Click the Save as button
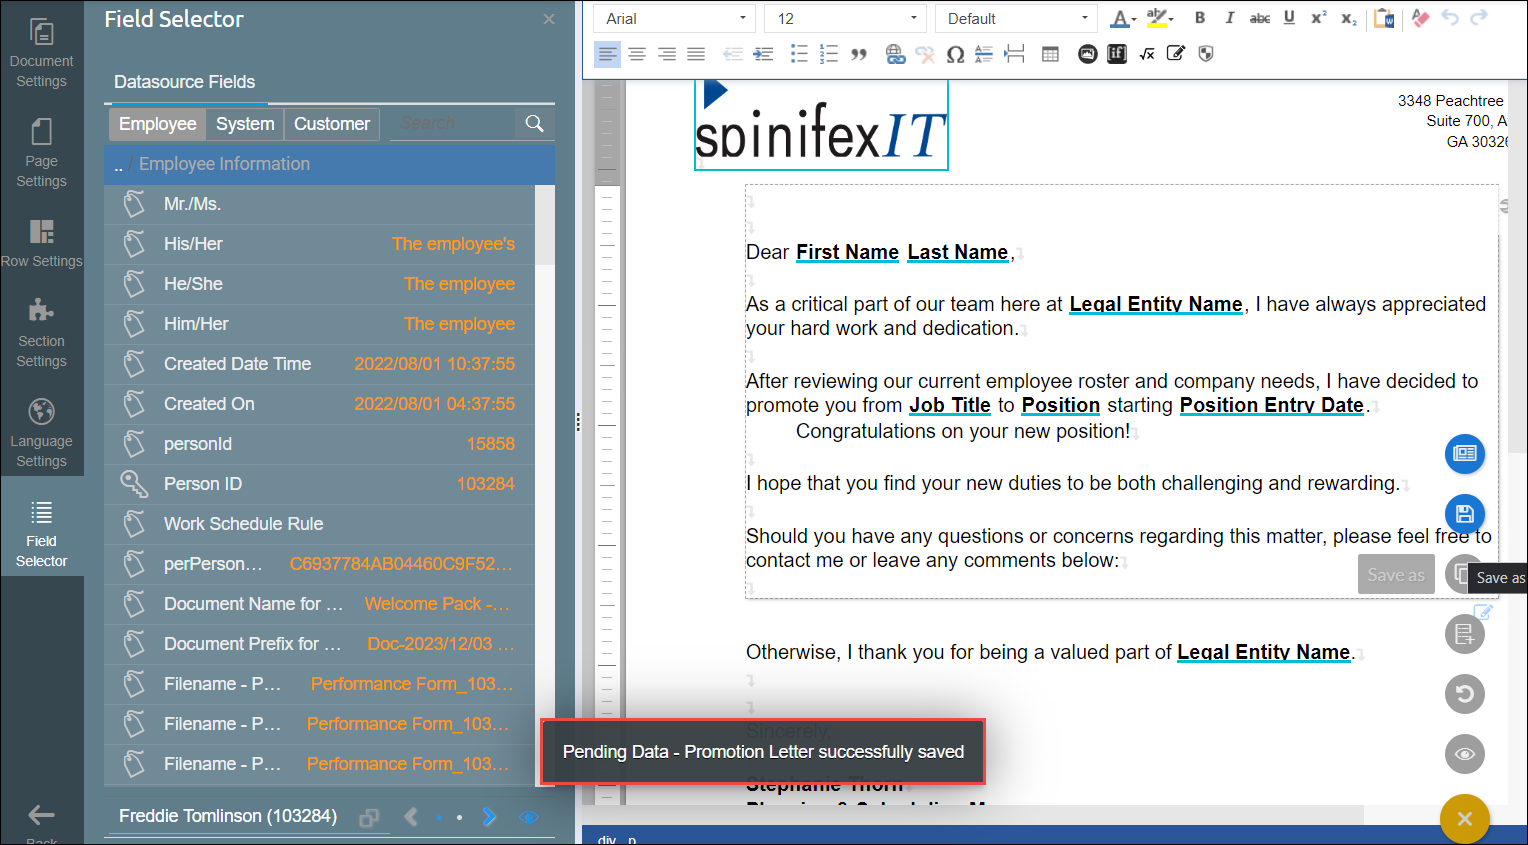1528x845 pixels. coord(1395,575)
